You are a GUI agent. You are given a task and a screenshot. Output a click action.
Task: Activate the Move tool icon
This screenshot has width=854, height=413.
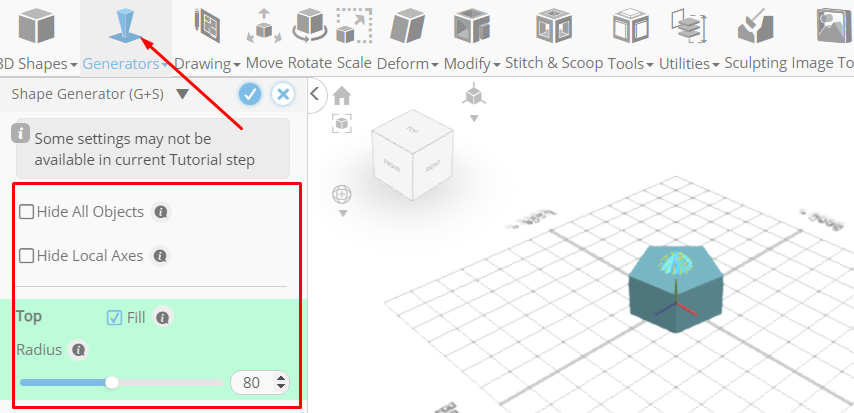[264, 26]
